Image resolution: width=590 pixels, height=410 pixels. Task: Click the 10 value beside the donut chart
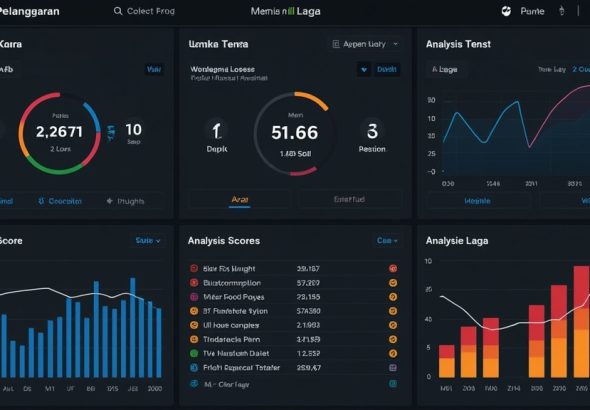point(134,130)
